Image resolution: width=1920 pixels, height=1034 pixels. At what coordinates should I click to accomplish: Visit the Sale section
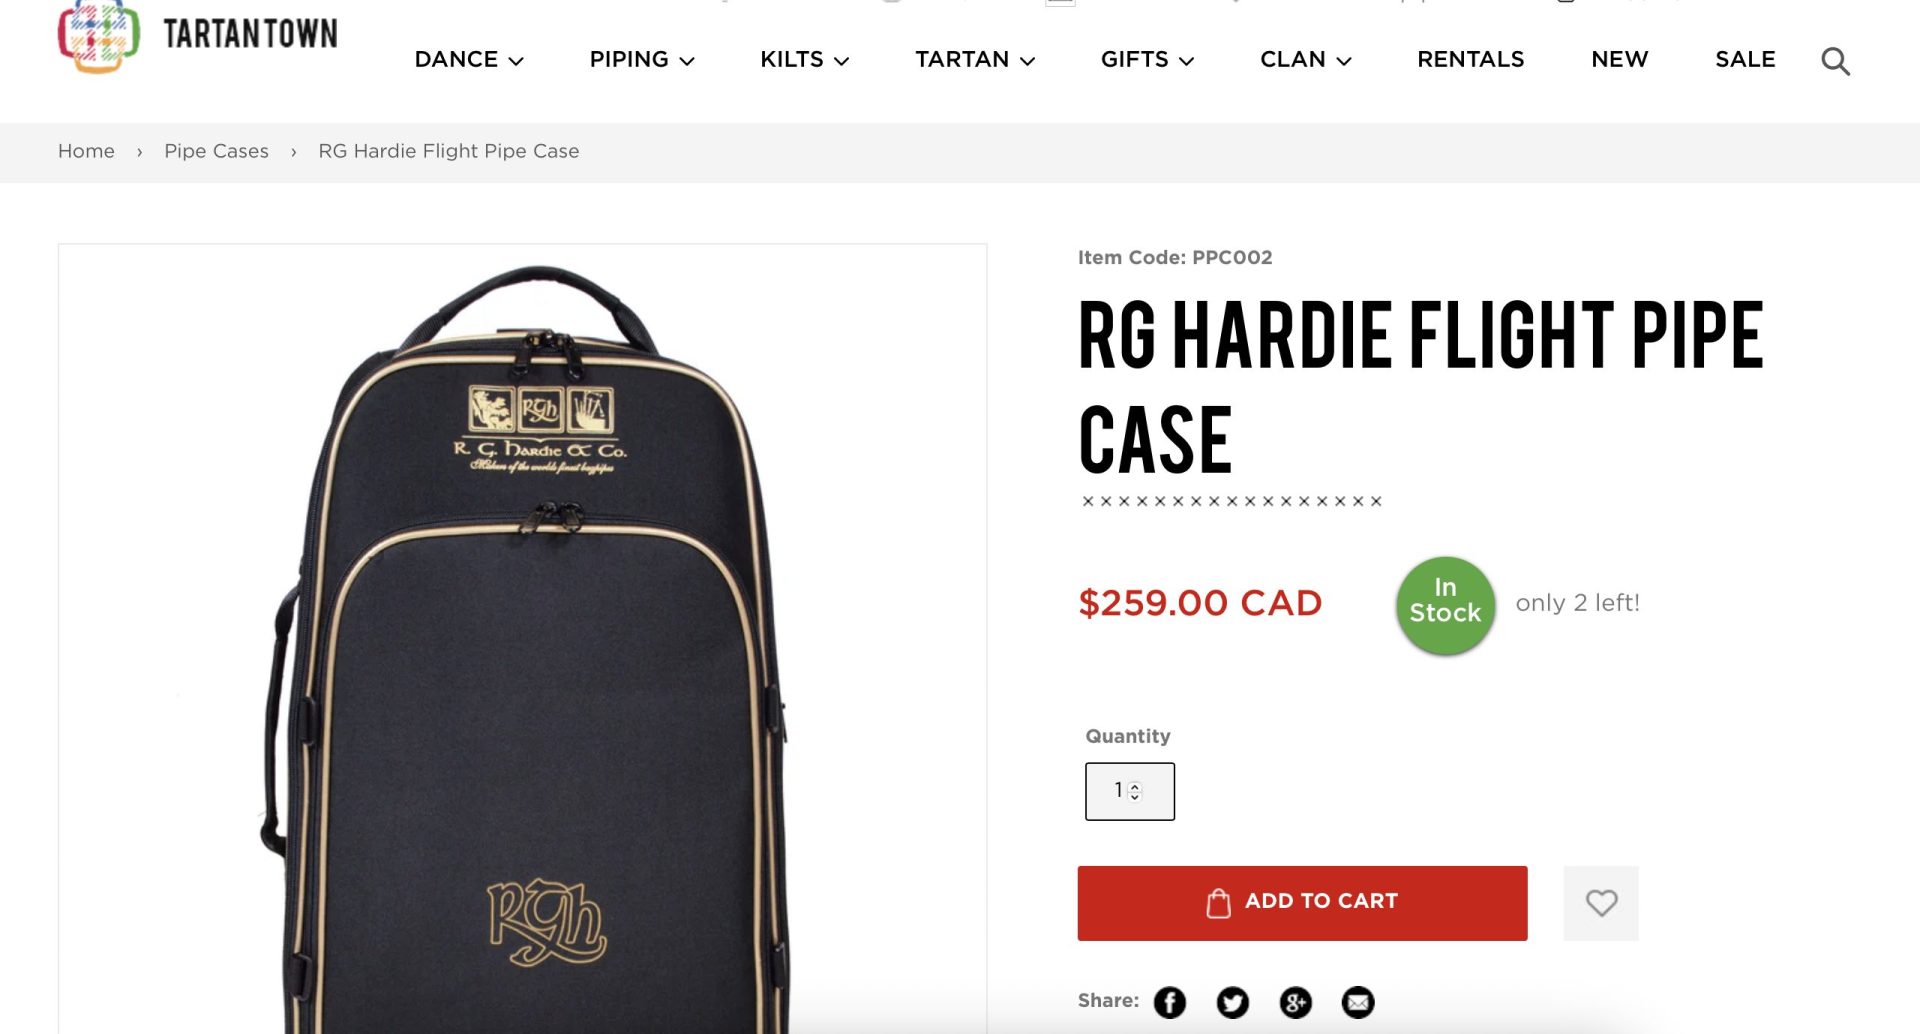pyautogui.click(x=1745, y=60)
